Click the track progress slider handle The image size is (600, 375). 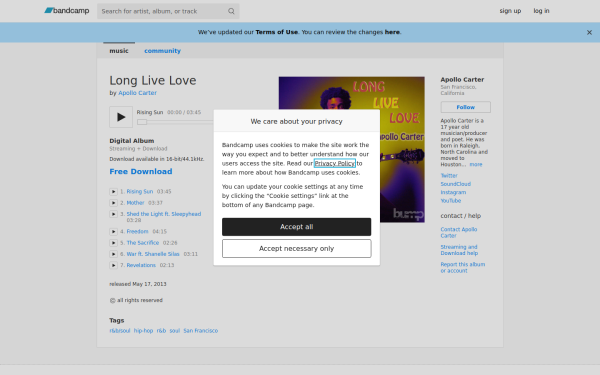pyautogui.click(x=142, y=122)
